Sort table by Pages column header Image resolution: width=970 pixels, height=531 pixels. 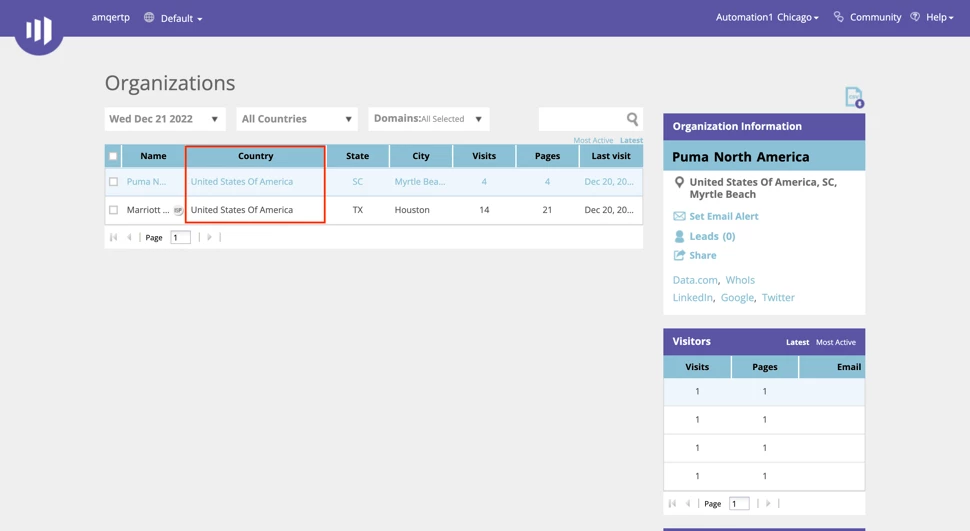[x=547, y=156]
